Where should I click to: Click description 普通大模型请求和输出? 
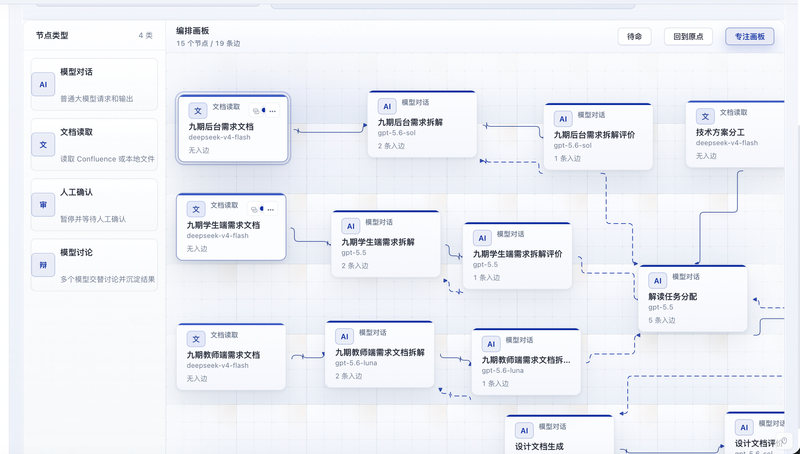[x=96, y=99]
